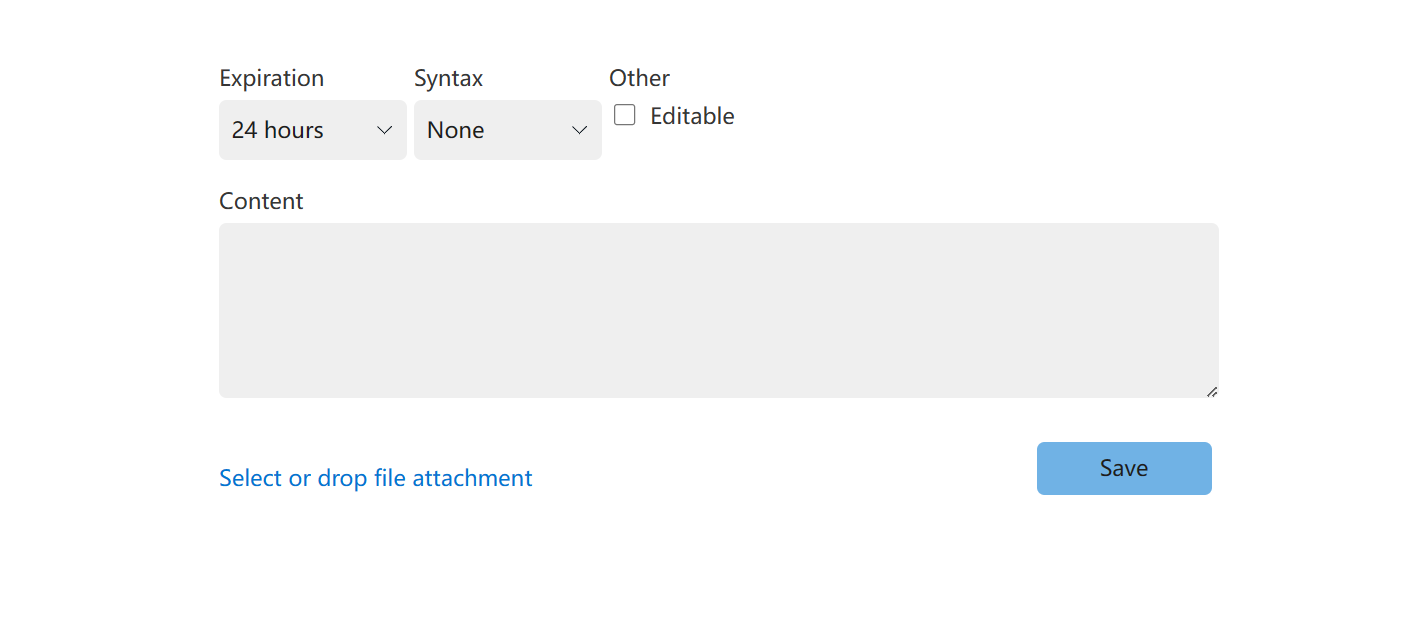Click the chevron arrow beside 24 hours
Viewport: 1406px width, 633px height.
point(384,131)
